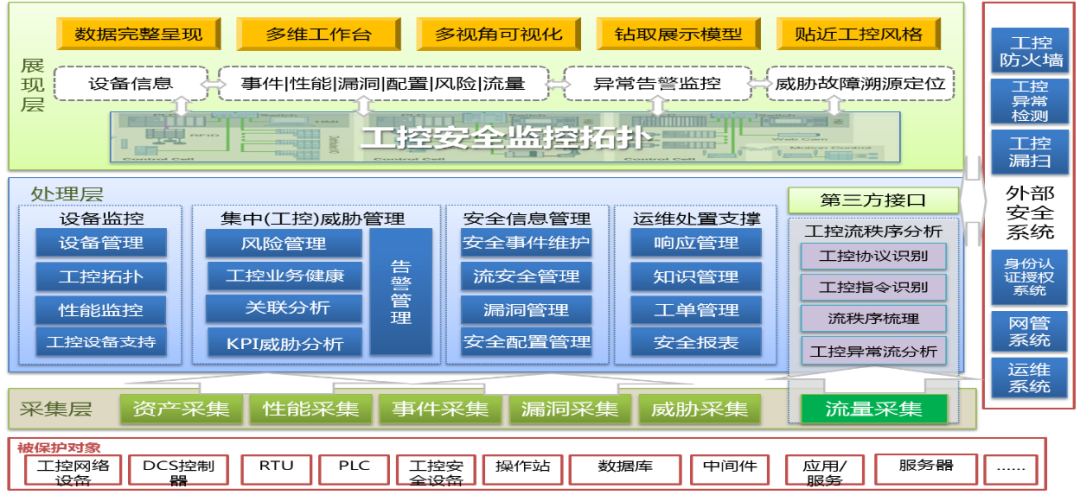Select the 性能监控 module
The height and width of the screenshot is (495, 1080).
pos(101,310)
